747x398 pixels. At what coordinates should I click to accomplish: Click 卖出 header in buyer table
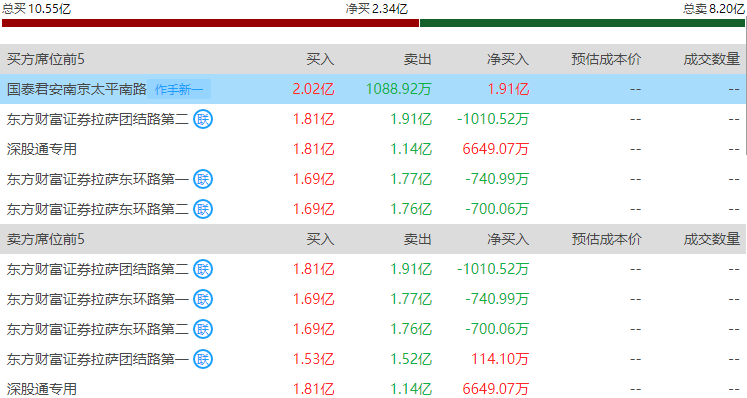tap(417, 59)
